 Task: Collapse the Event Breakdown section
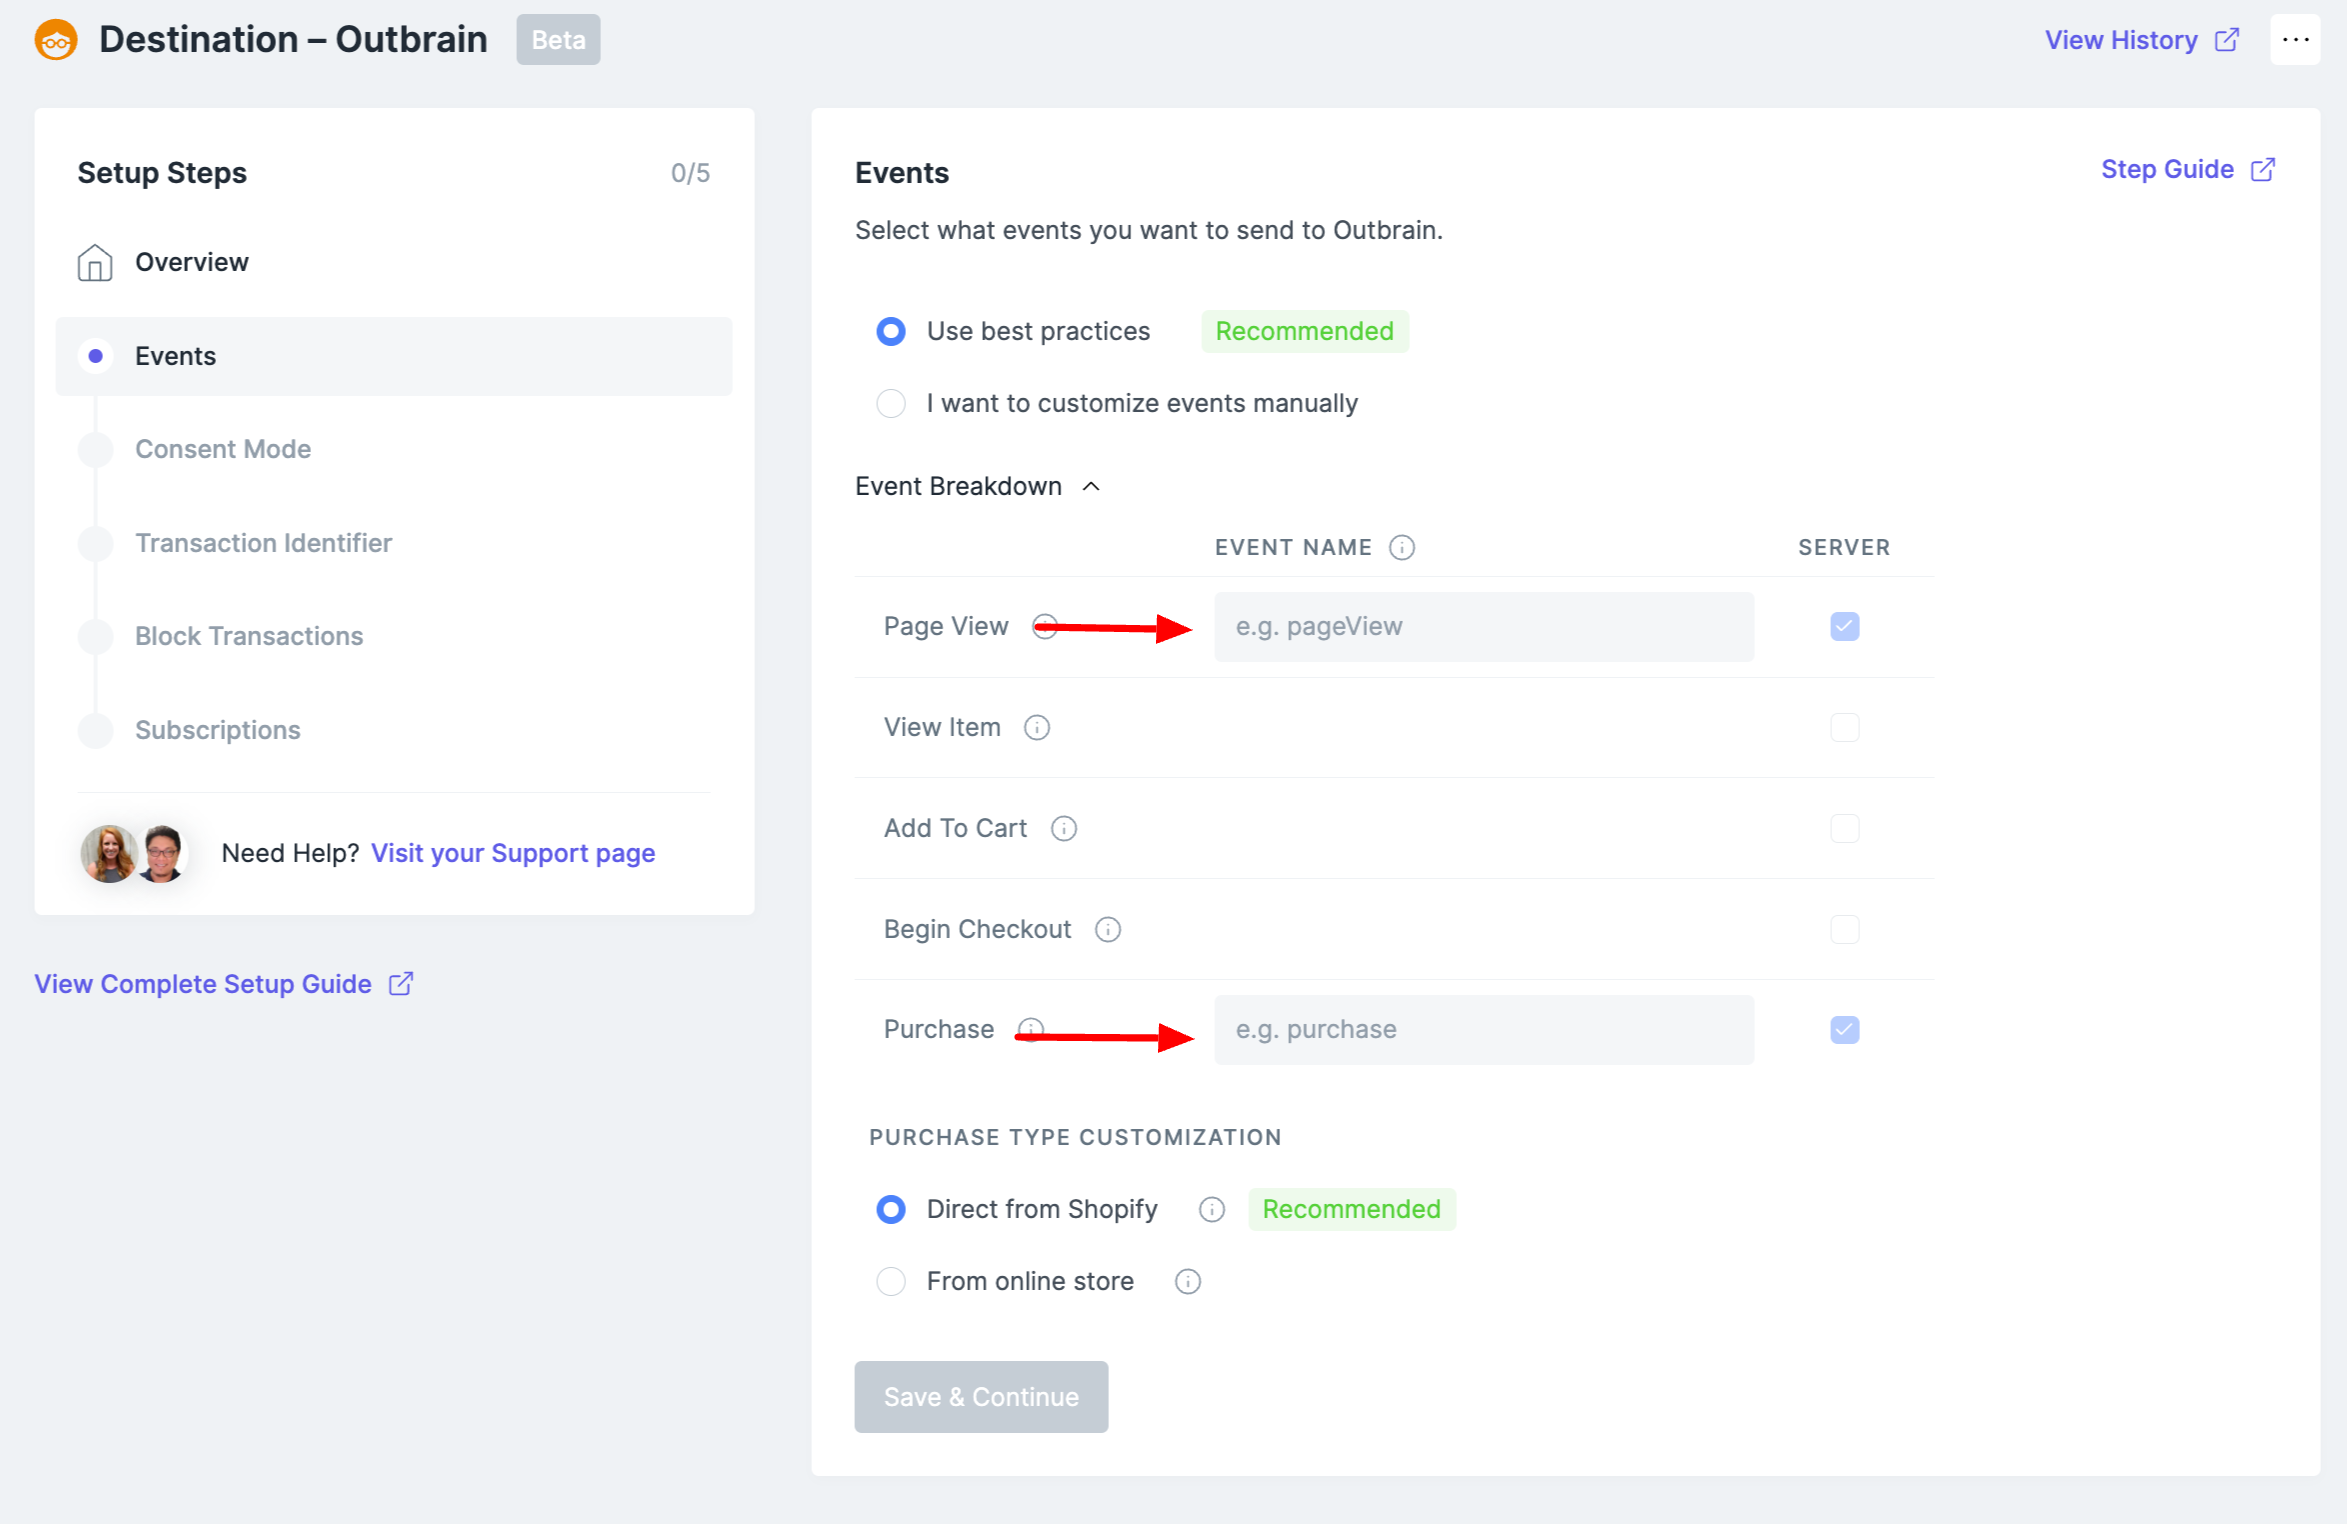point(1091,486)
